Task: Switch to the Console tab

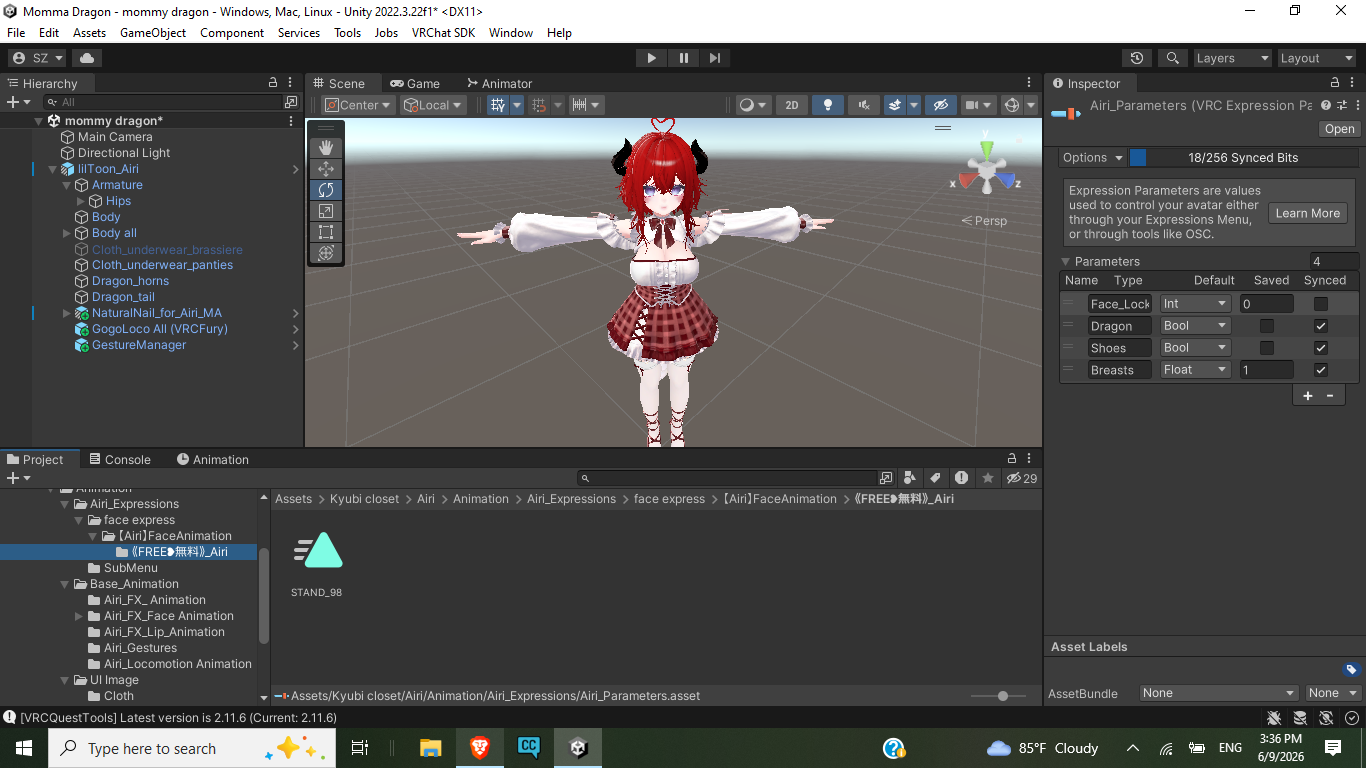Action: point(120,460)
